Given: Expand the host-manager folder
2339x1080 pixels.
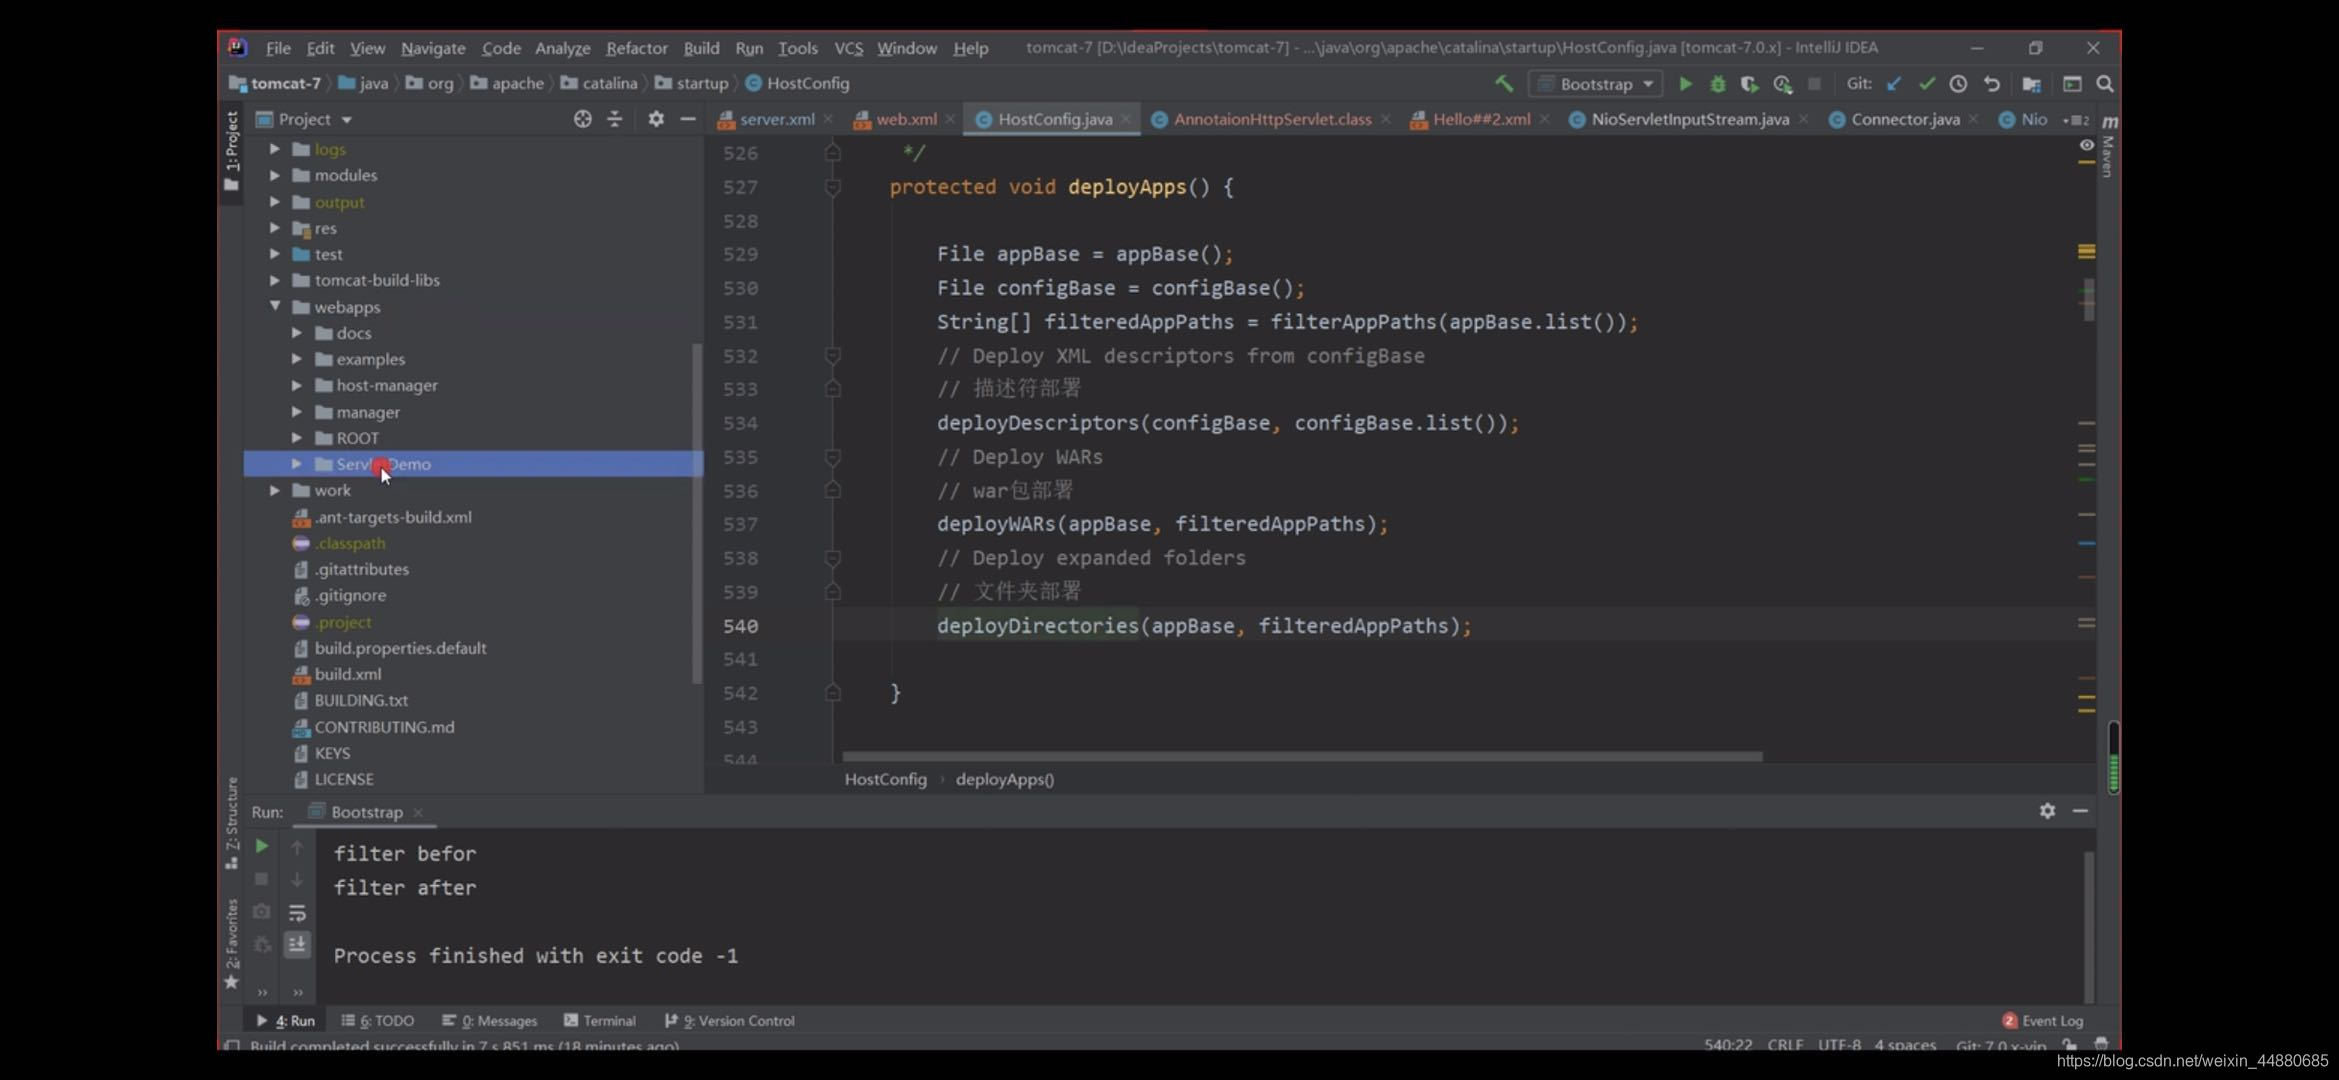Looking at the screenshot, I should click(296, 385).
